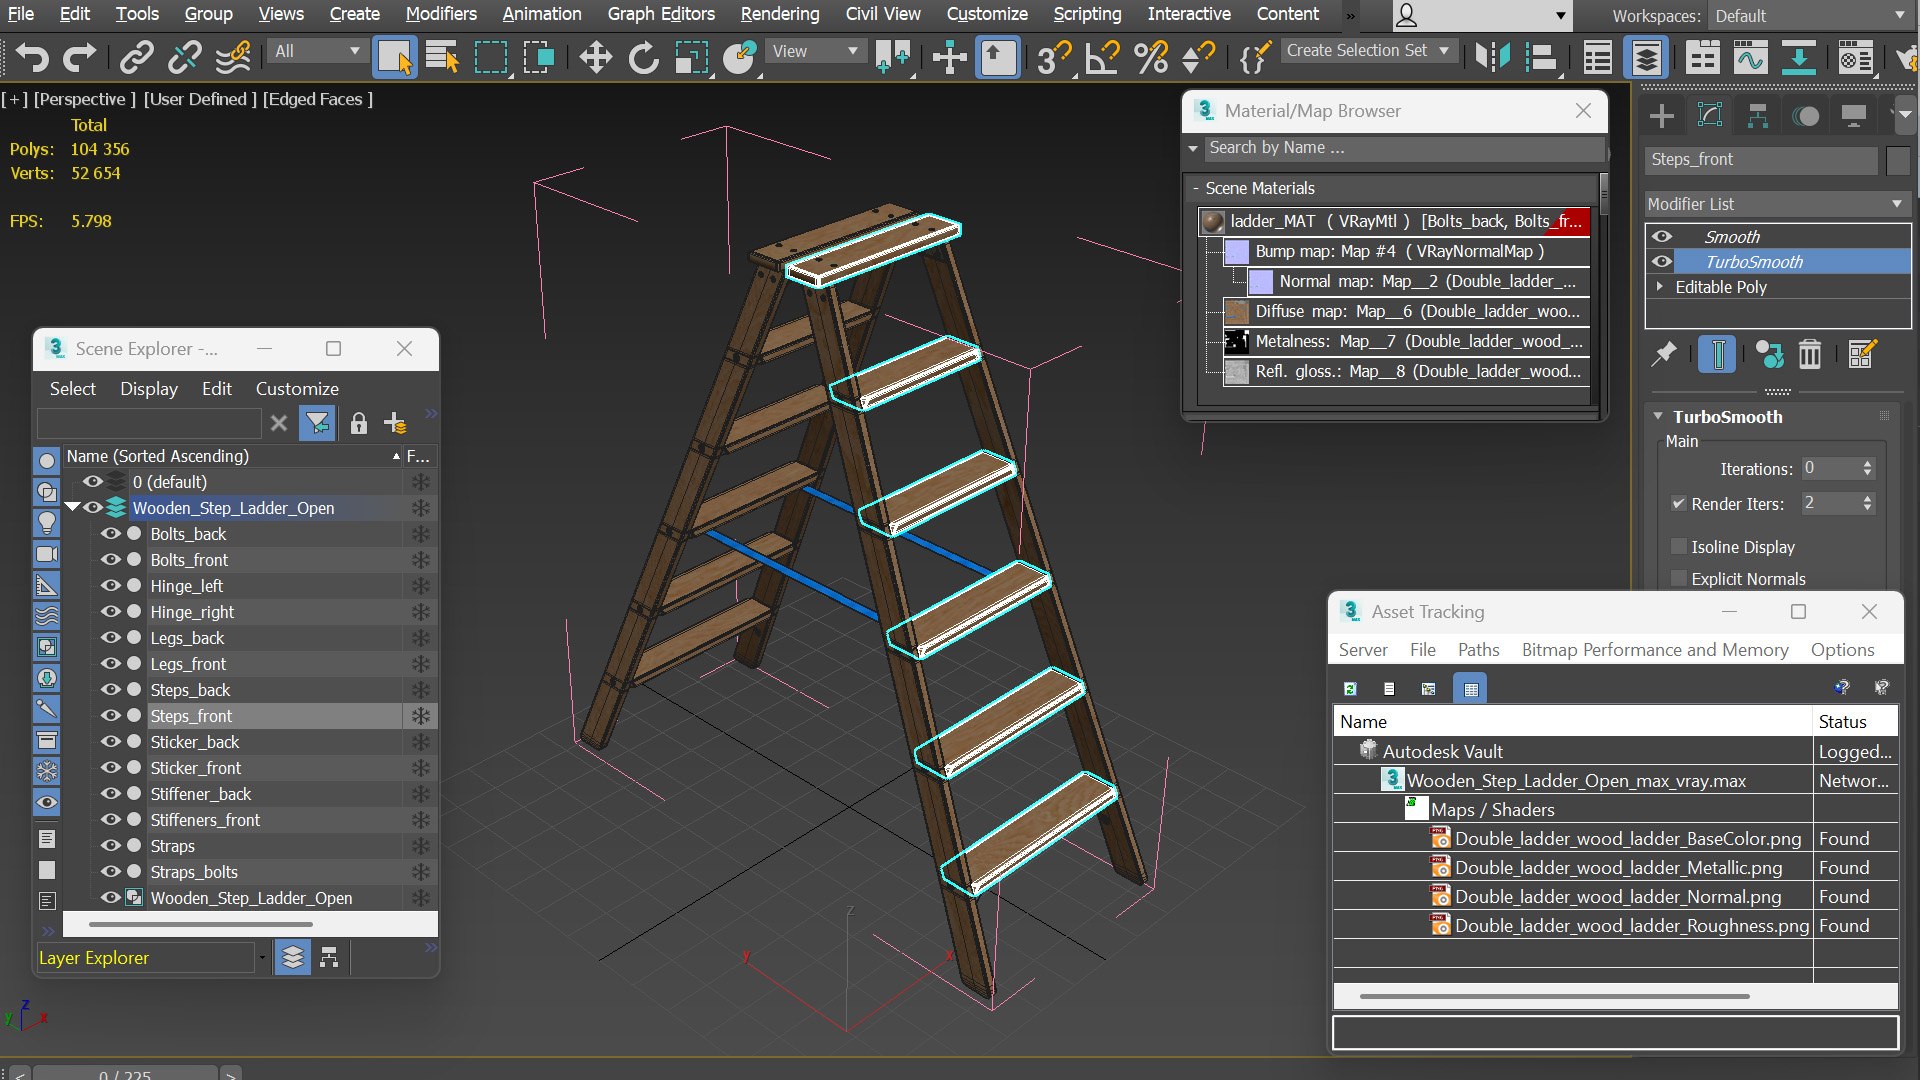Expand the Editable Poly stack entry

(1660, 286)
